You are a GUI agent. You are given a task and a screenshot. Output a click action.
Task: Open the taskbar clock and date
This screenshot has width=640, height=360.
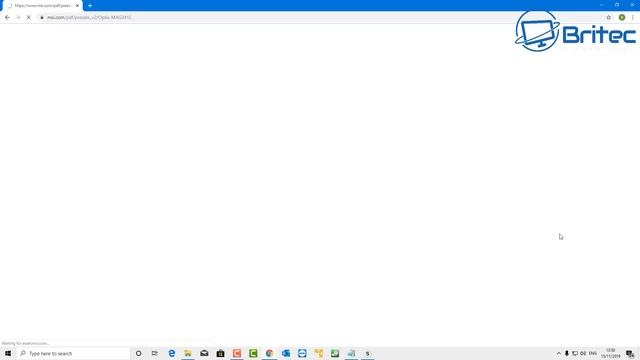[611, 353]
